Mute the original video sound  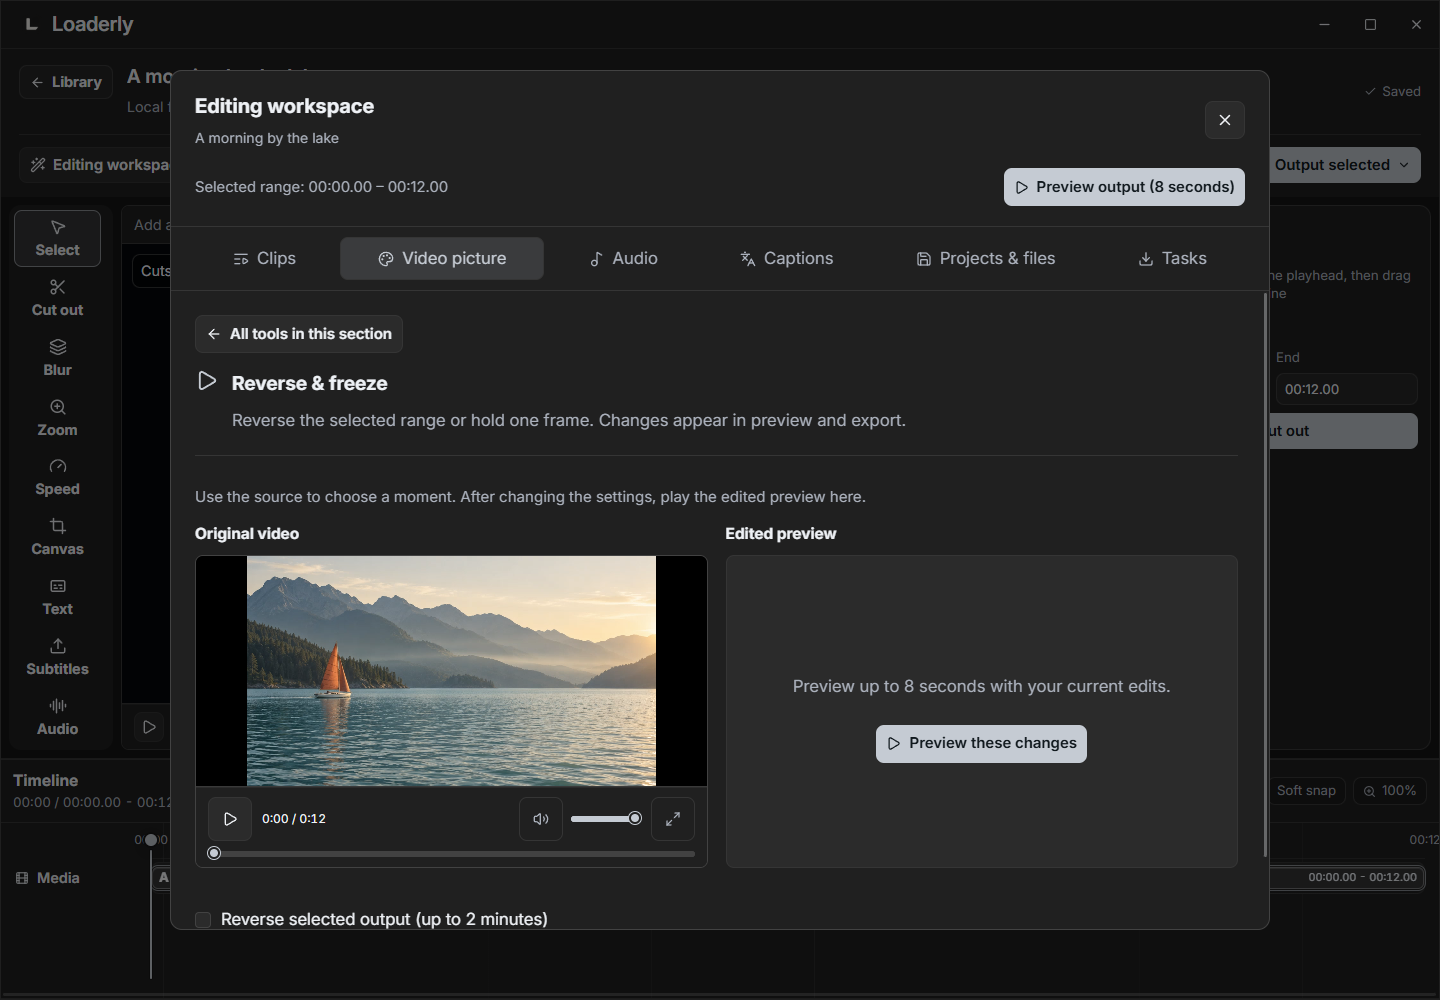pos(541,819)
